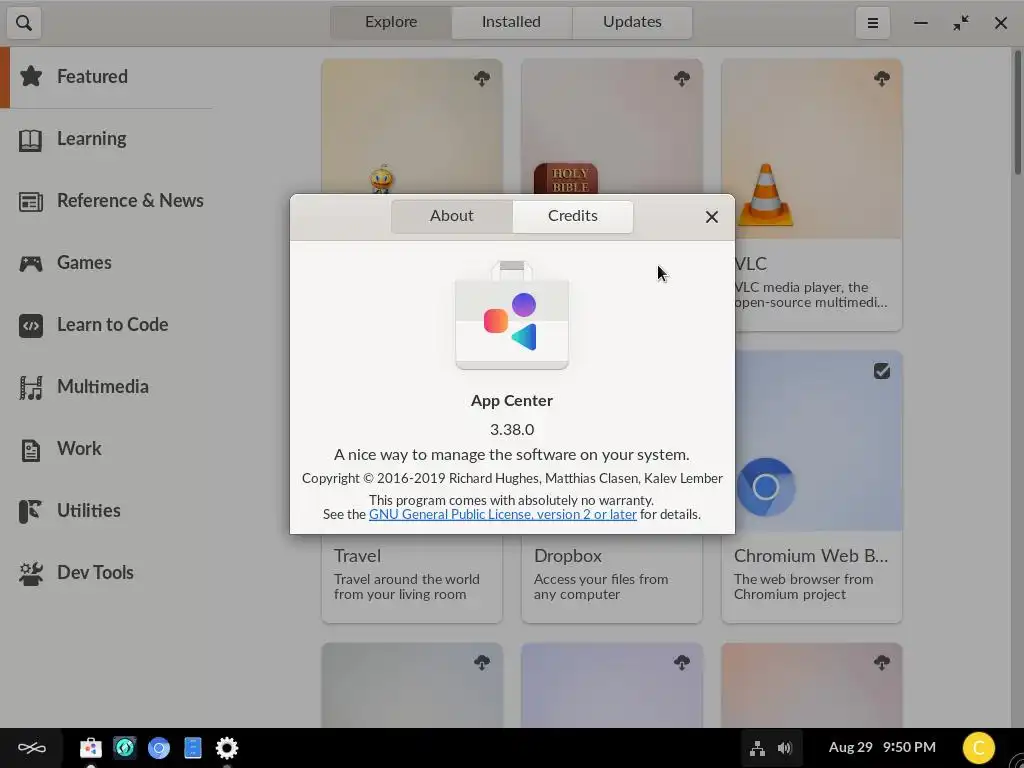Open App Center from the taskbar
Image resolution: width=1024 pixels, height=768 pixels.
(x=91, y=748)
